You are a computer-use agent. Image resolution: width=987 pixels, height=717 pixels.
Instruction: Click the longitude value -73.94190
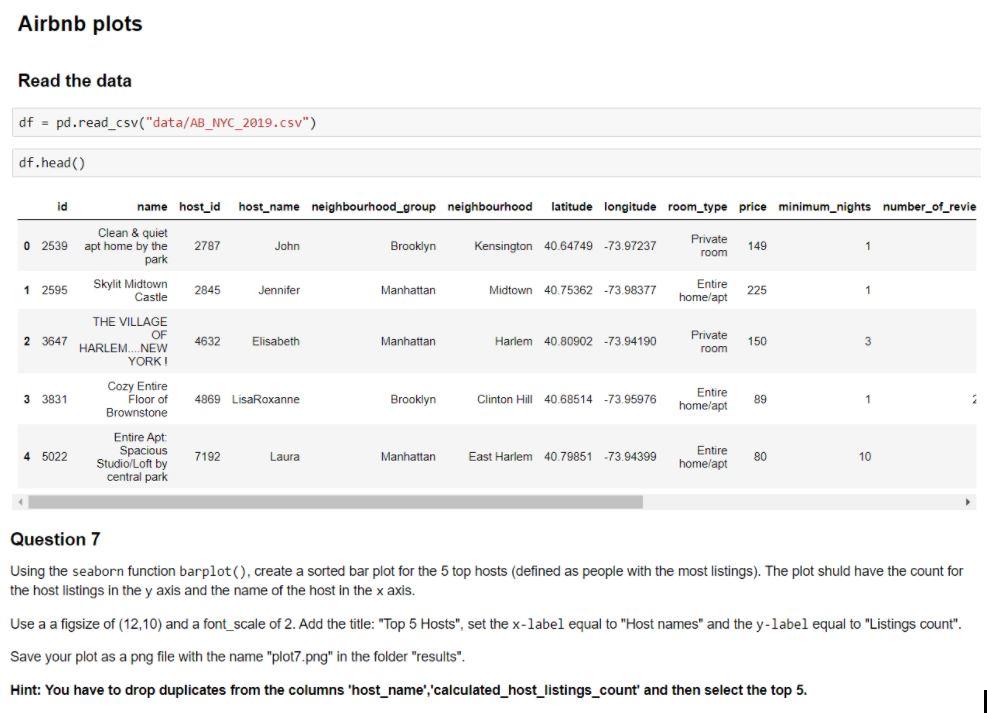click(x=630, y=341)
